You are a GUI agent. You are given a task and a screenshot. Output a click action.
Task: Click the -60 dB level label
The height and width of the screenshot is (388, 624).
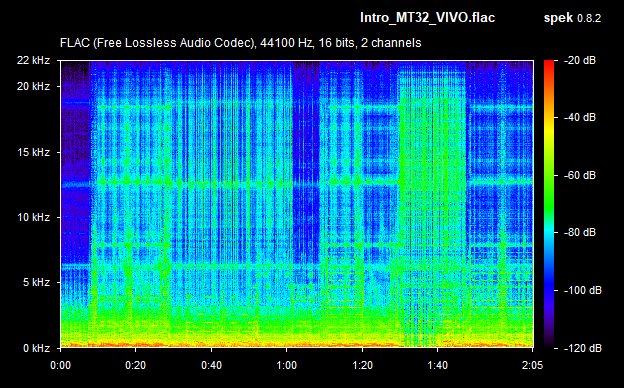580,175
